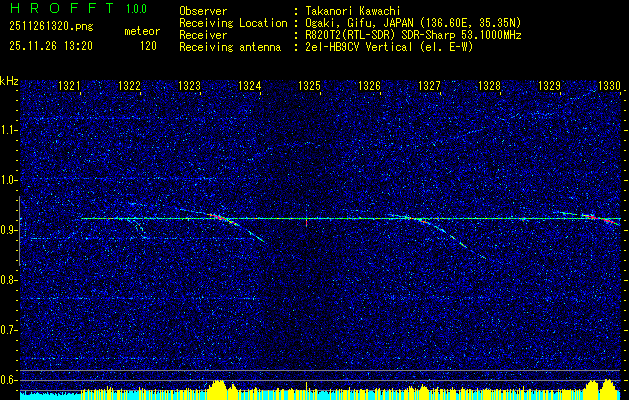Click the Receiving antenna field label
The height and width of the screenshot is (400, 629).
[230, 47]
